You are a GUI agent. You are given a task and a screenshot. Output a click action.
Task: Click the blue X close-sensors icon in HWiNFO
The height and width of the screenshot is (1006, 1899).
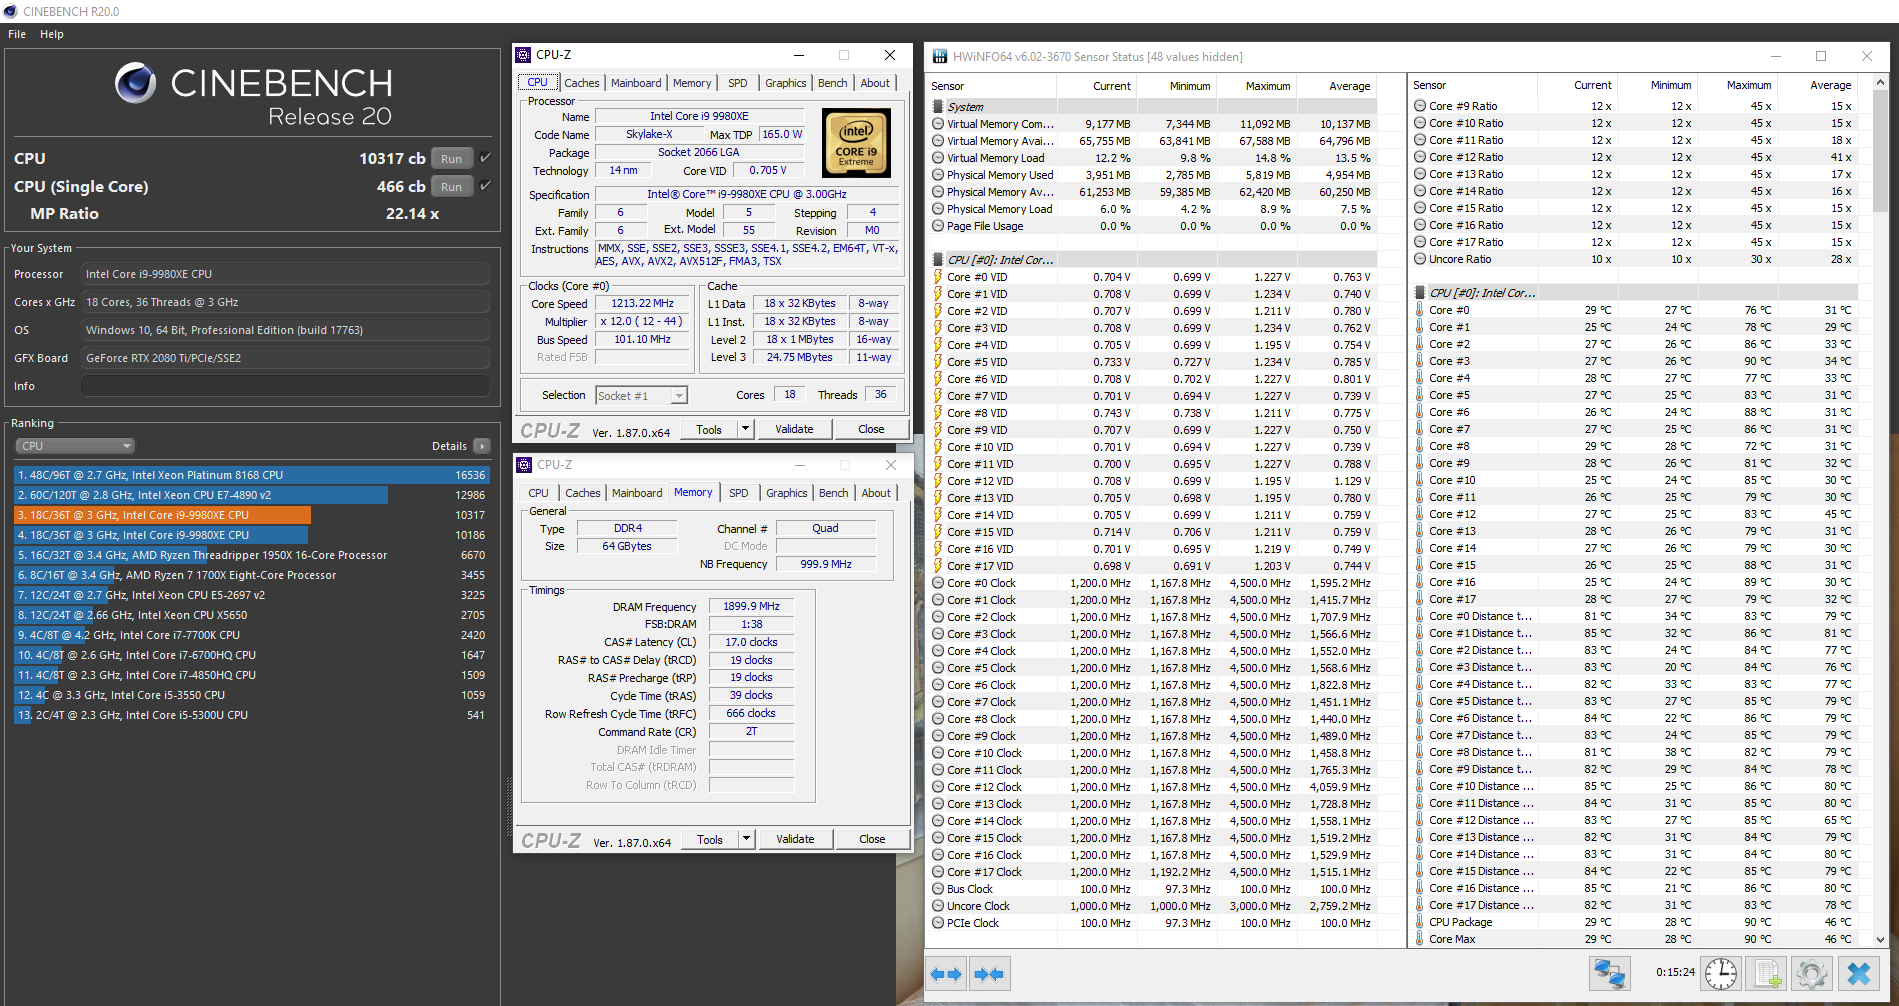(x=1859, y=973)
